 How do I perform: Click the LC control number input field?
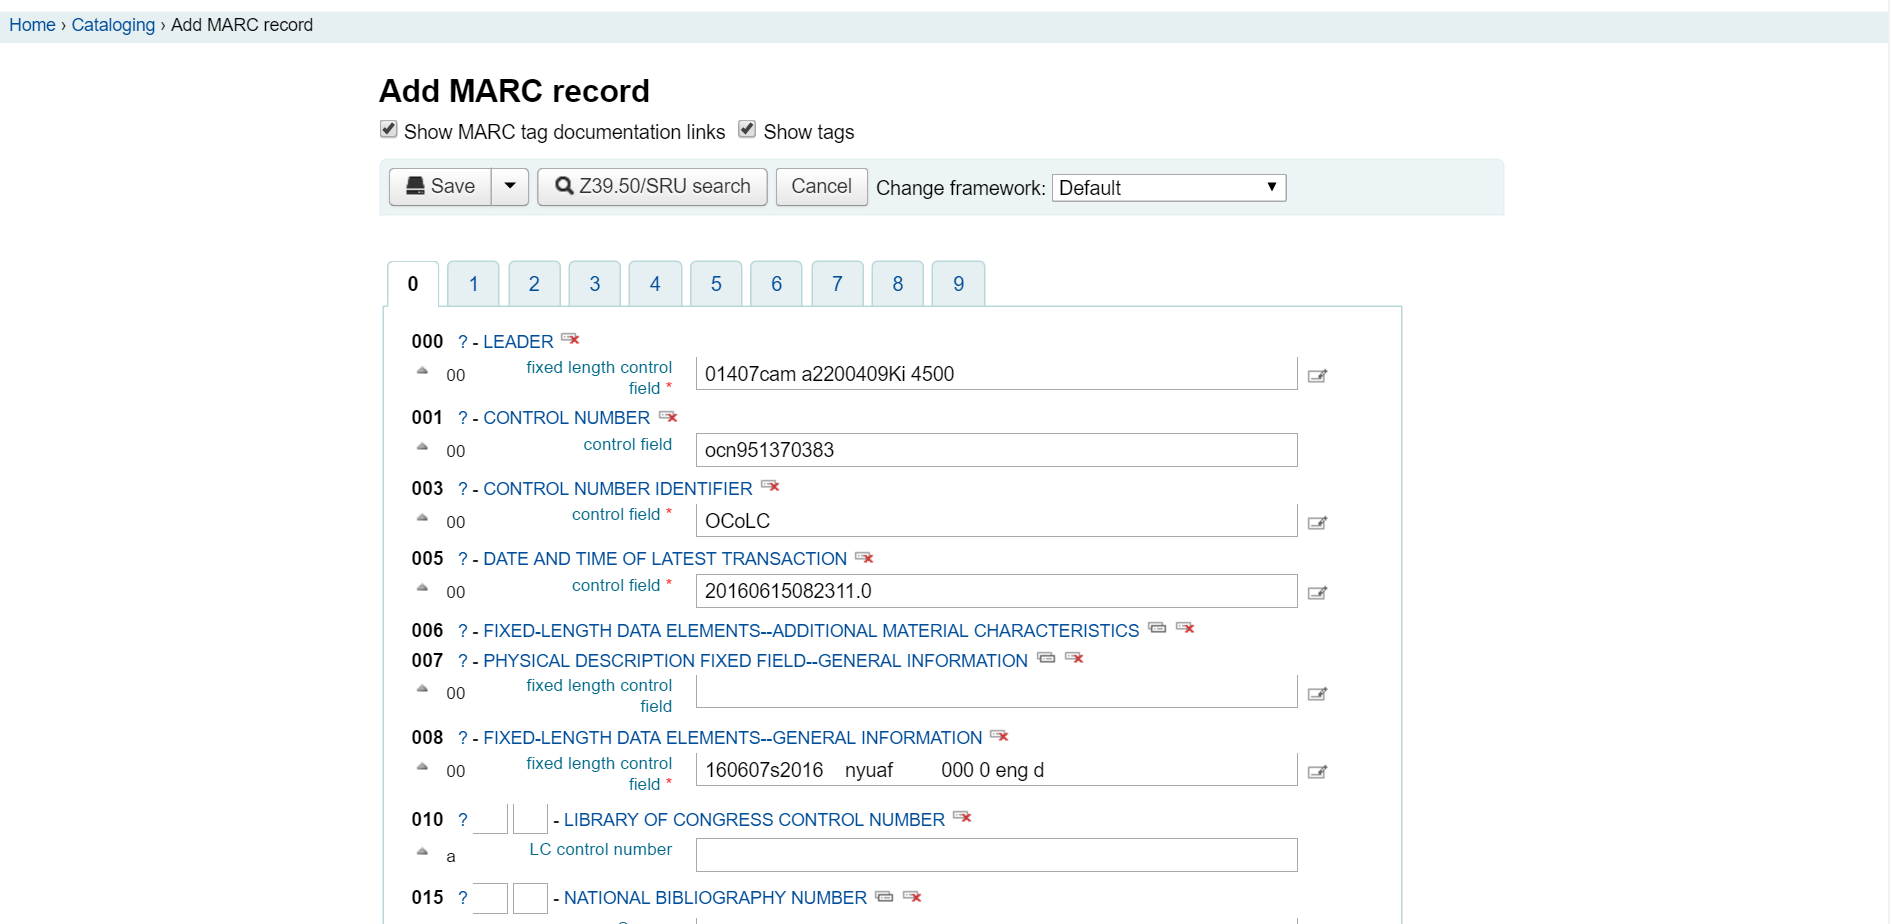pyautogui.click(x=996, y=855)
